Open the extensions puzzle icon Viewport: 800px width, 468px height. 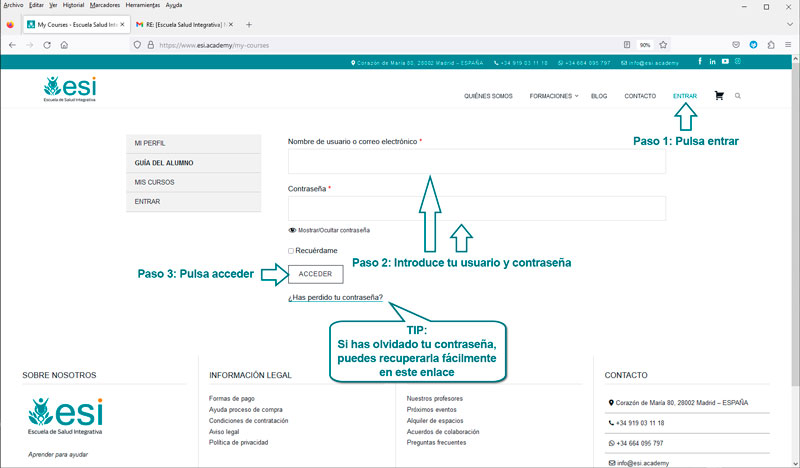771,45
